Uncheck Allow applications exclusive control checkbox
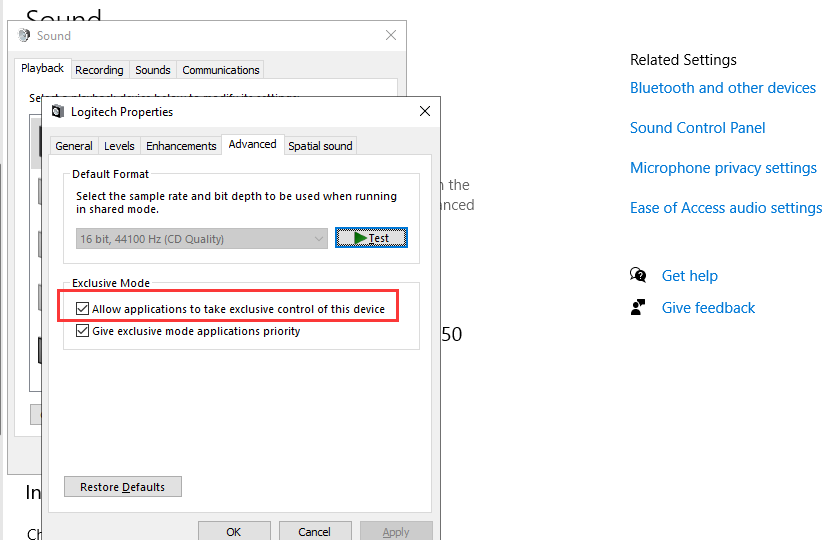Image resolution: width=831 pixels, height=540 pixels. [x=82, y=308]
